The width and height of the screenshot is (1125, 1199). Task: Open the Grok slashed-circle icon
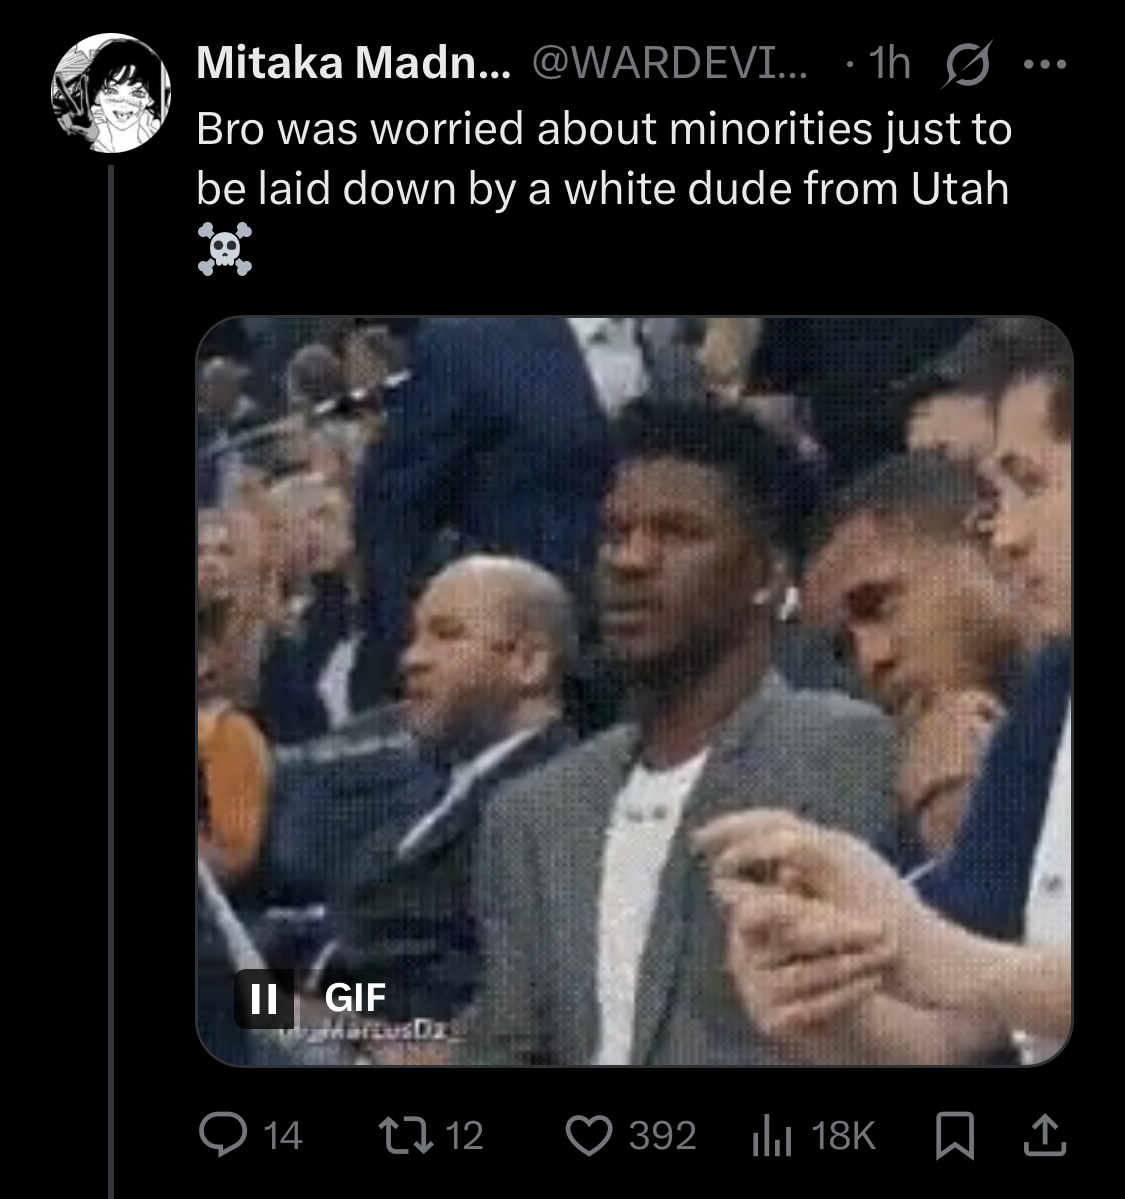click(x=967, y=63)
